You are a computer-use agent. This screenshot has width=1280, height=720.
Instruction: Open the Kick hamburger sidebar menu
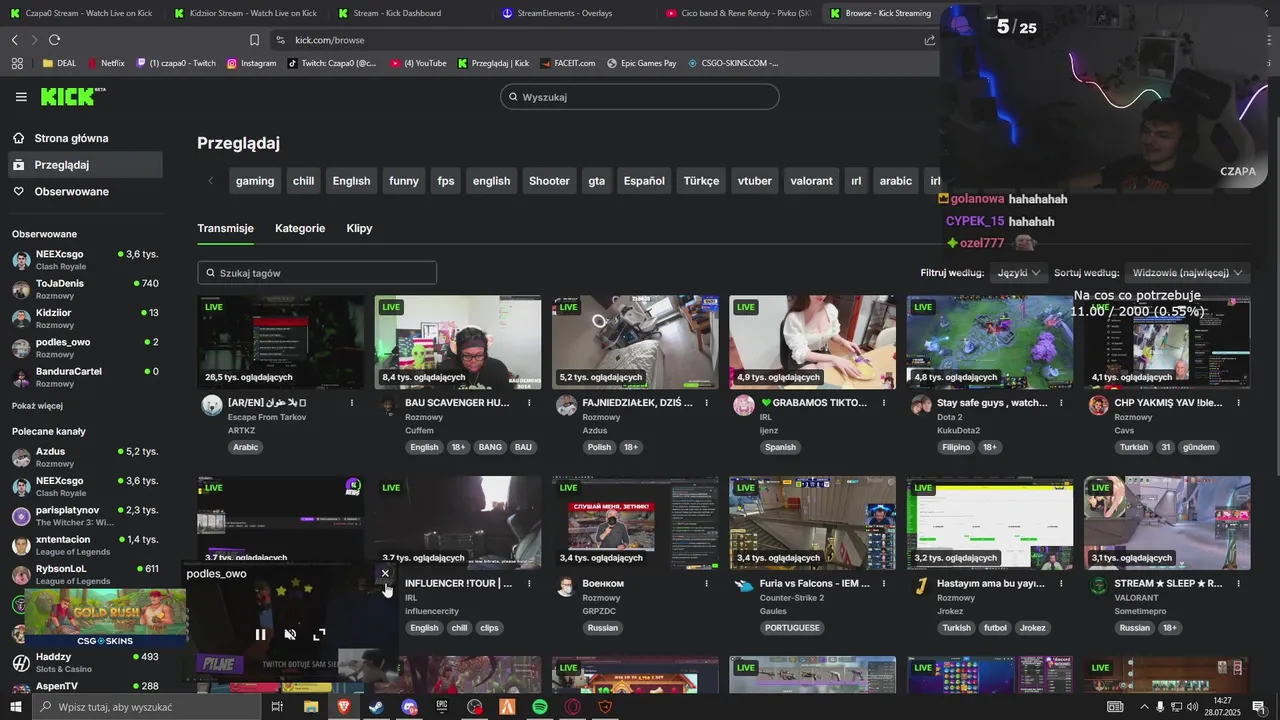pyautogui.click(x=21, y=97)
